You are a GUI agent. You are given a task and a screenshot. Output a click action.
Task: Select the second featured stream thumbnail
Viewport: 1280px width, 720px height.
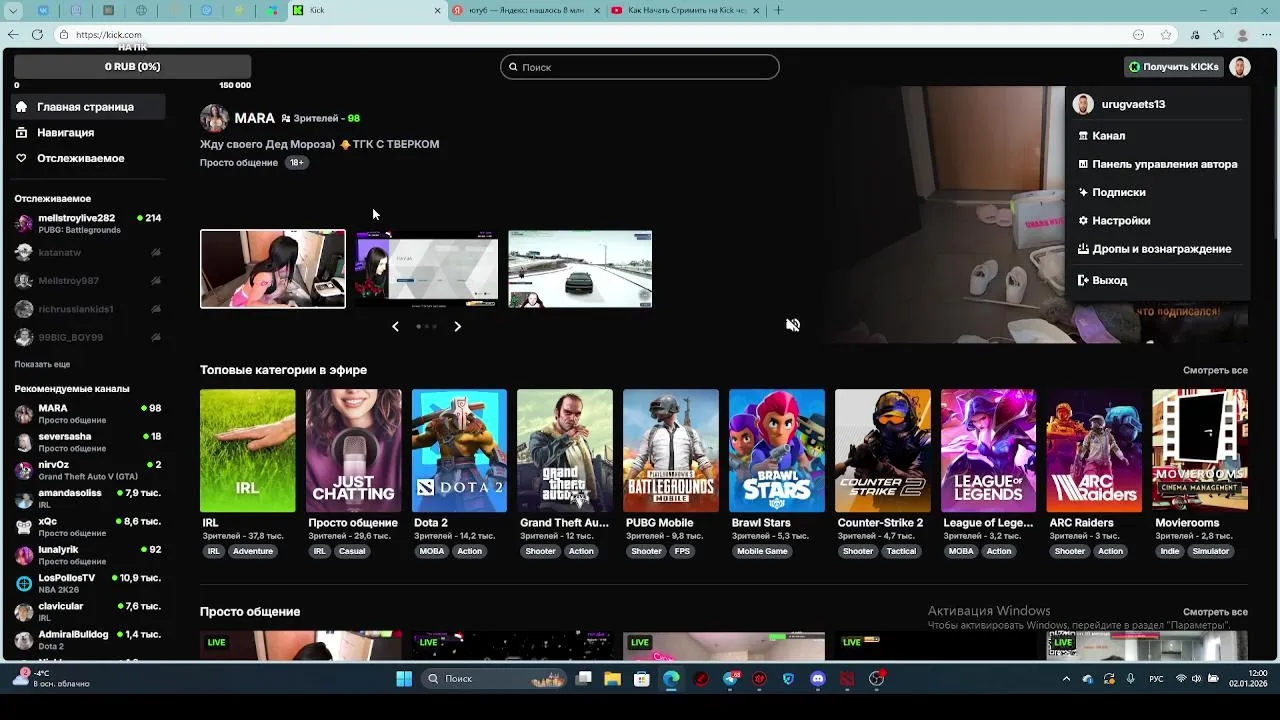427,269
